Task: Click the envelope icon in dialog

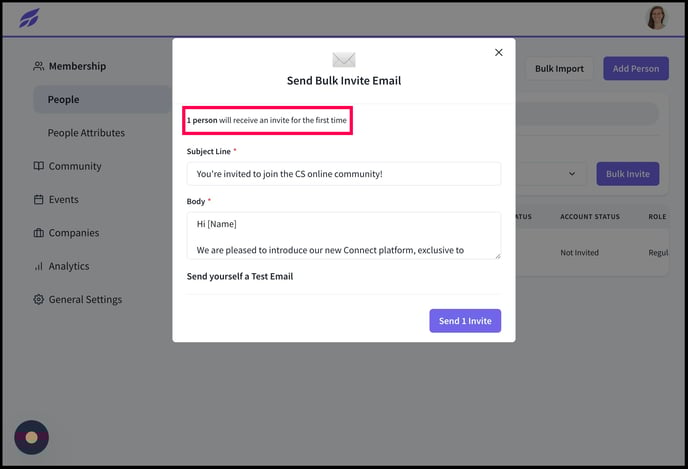Action: pyautogui.click(x=344, y=60)
